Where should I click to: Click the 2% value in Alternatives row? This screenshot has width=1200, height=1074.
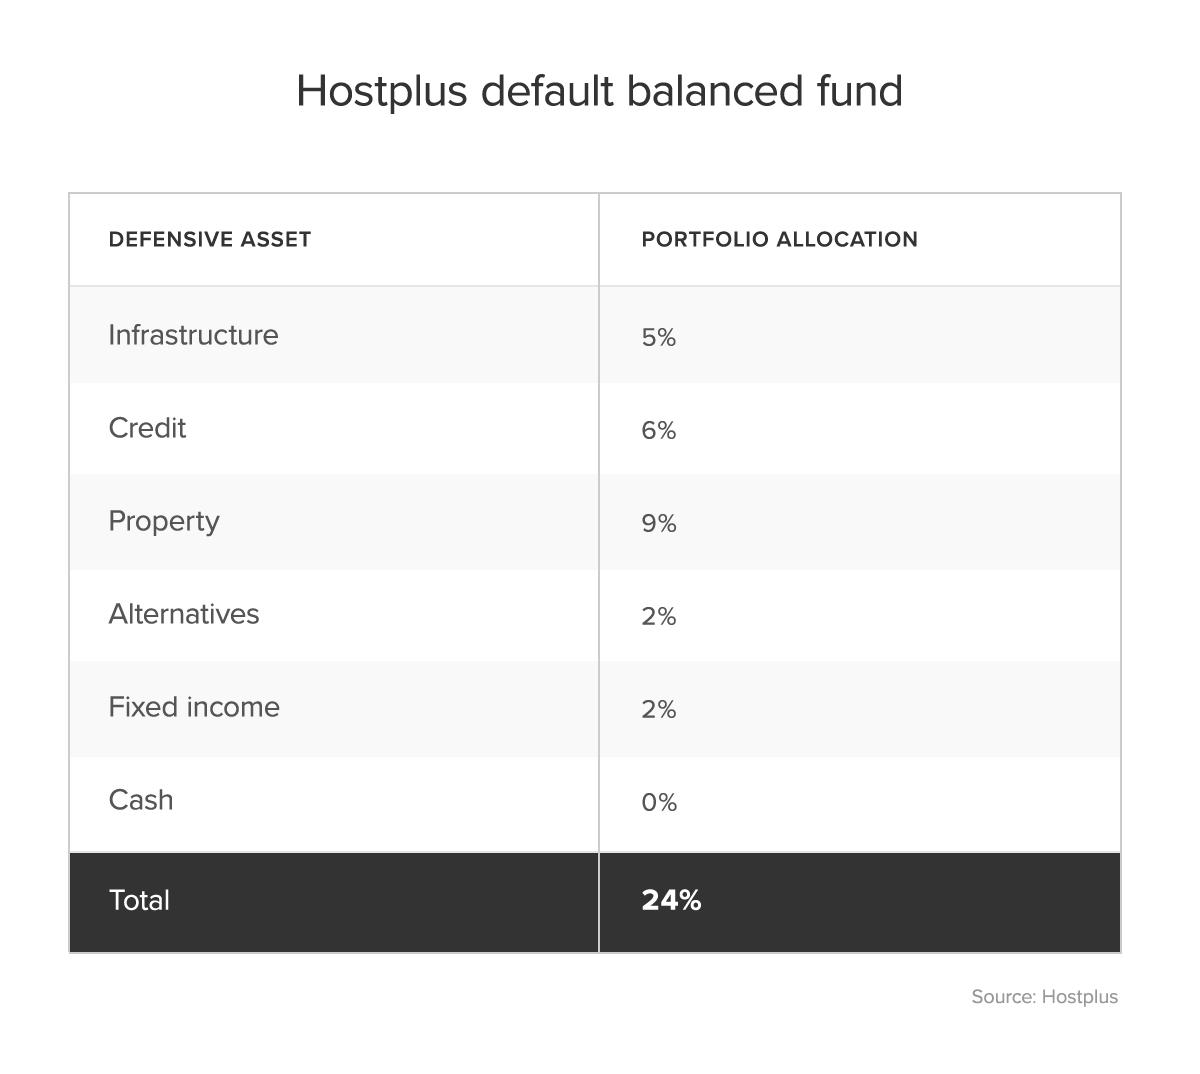tap(659, 617)
